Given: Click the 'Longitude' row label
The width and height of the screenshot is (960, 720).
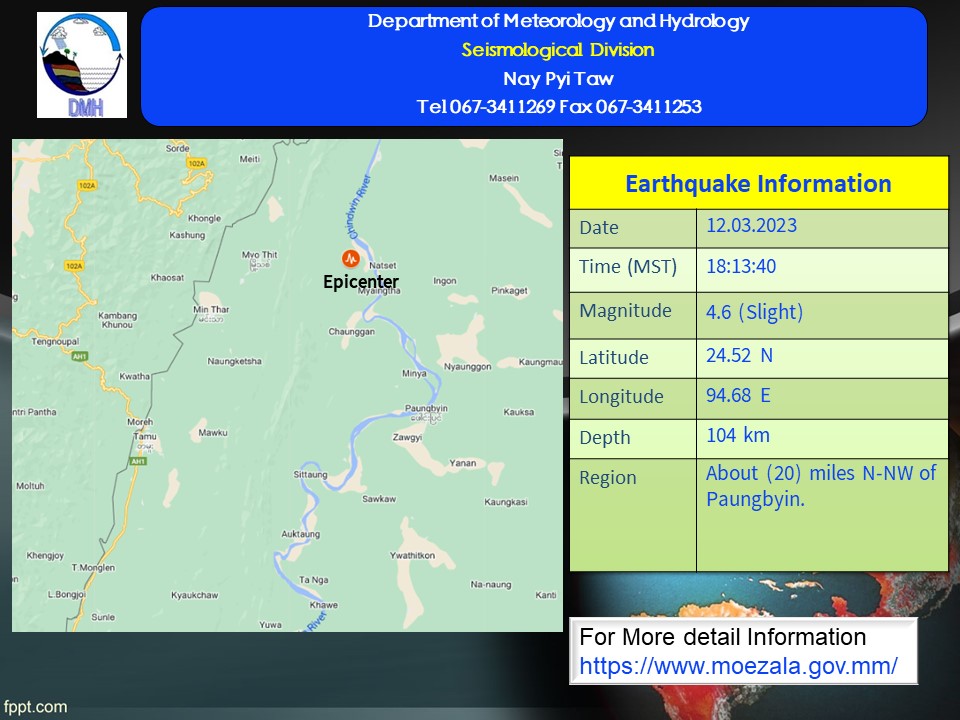Looking at the screenshot, I should point(621,397).
